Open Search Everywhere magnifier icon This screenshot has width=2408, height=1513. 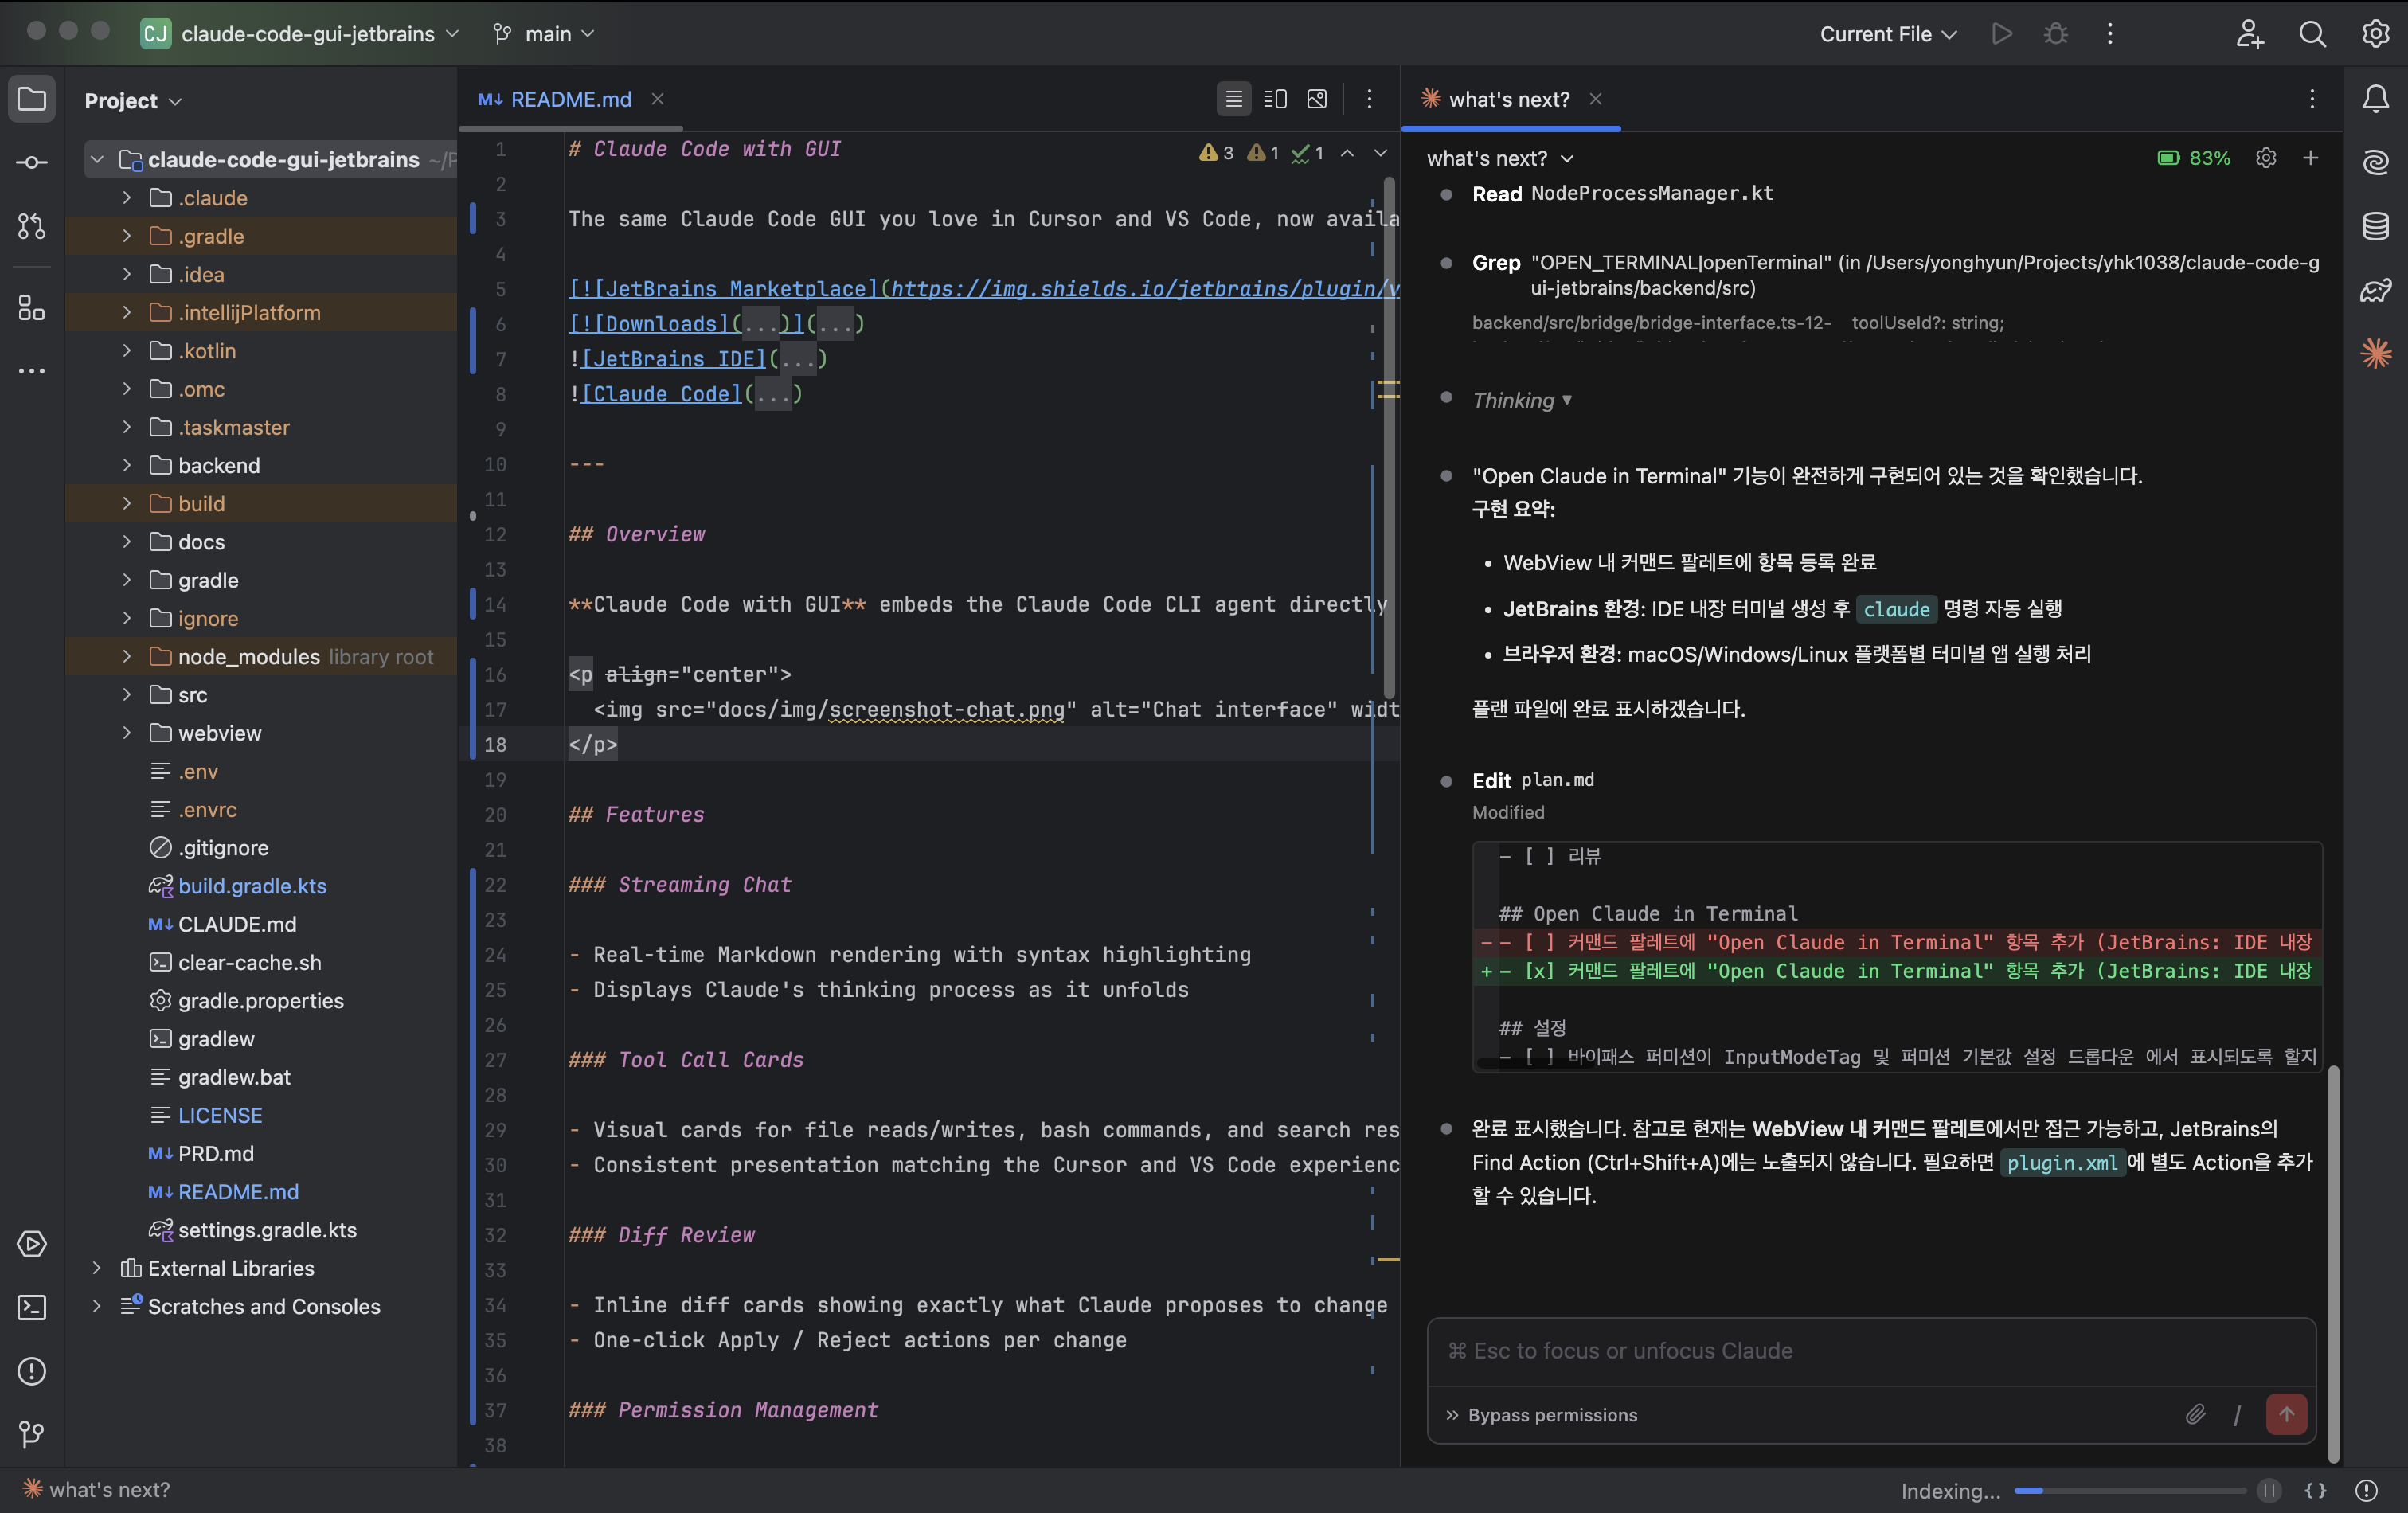pyautogui.click(x=2312, y=34)
